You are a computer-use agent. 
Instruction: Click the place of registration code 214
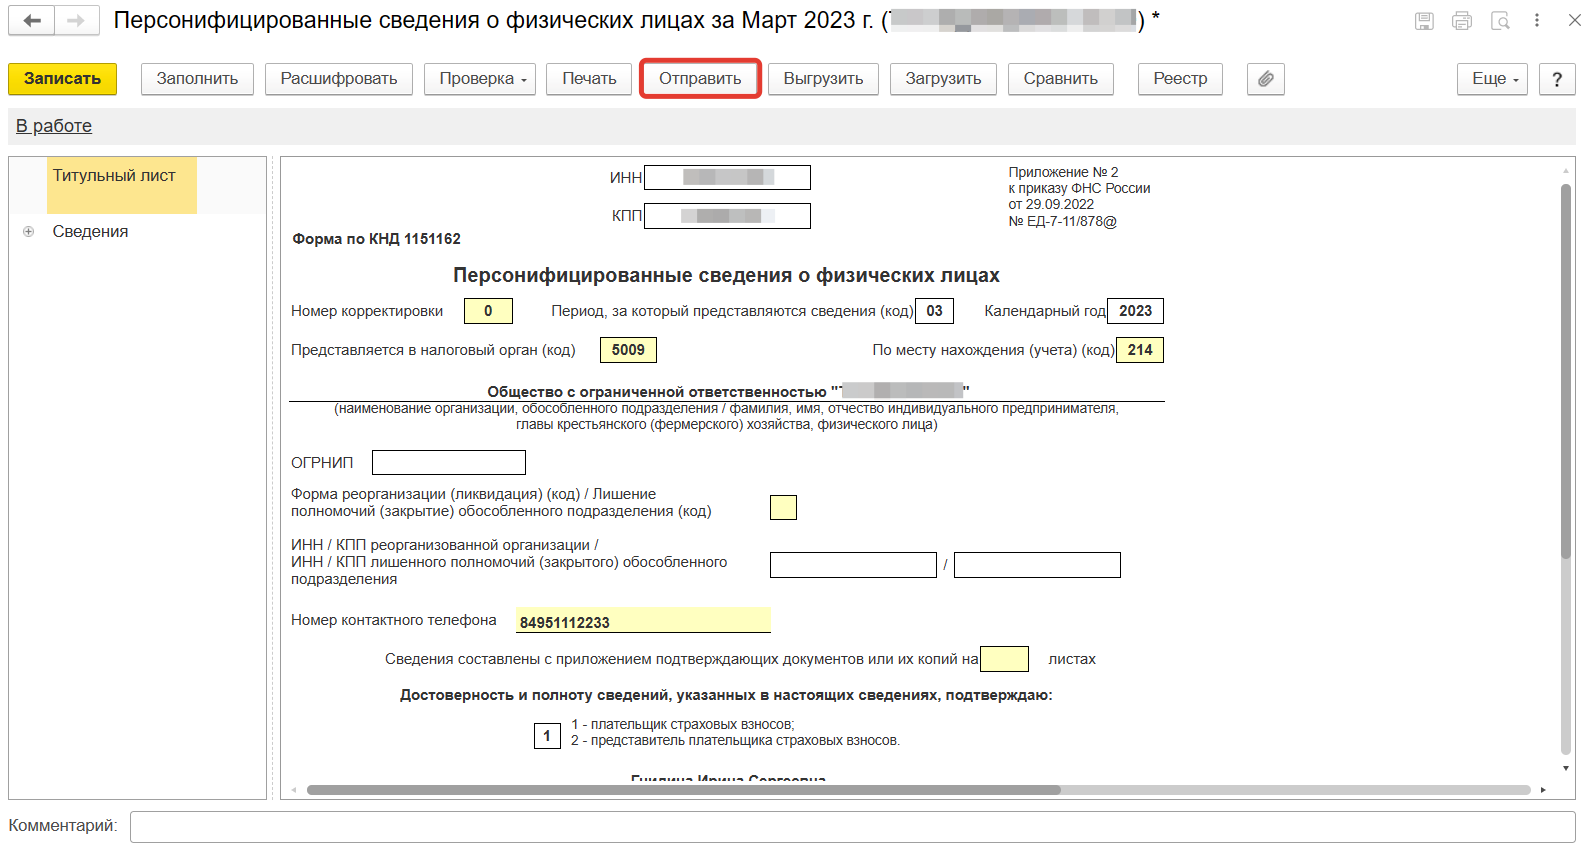click(x=1140, y=350)
